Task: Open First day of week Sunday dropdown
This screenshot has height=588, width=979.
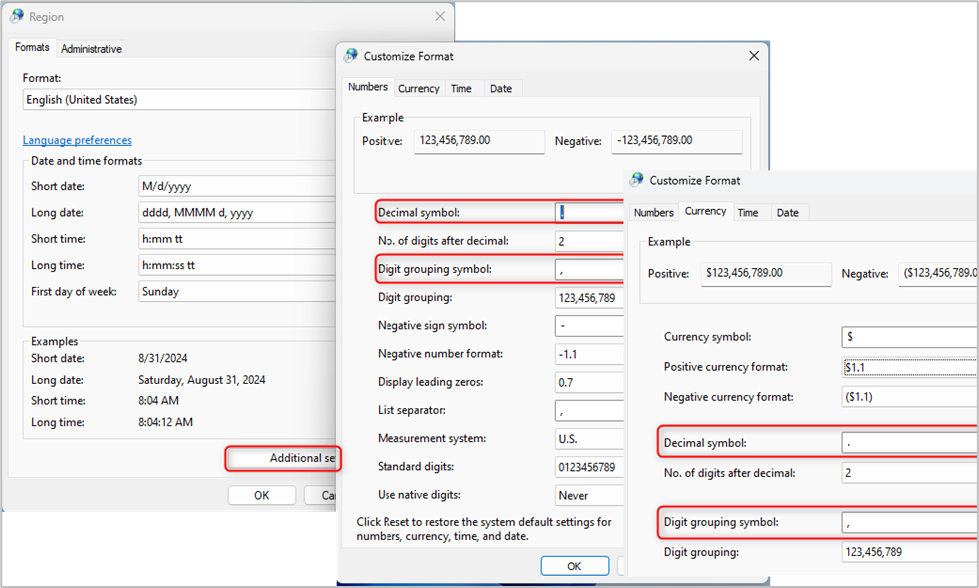Action: [238, 292]
